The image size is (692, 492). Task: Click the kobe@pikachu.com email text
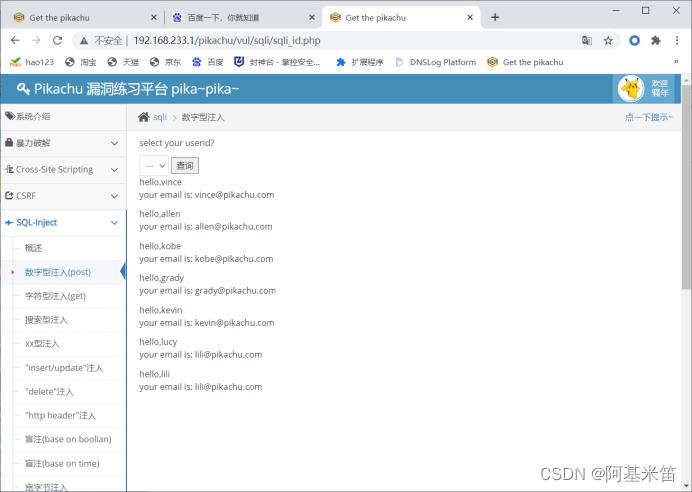point(234,259)
